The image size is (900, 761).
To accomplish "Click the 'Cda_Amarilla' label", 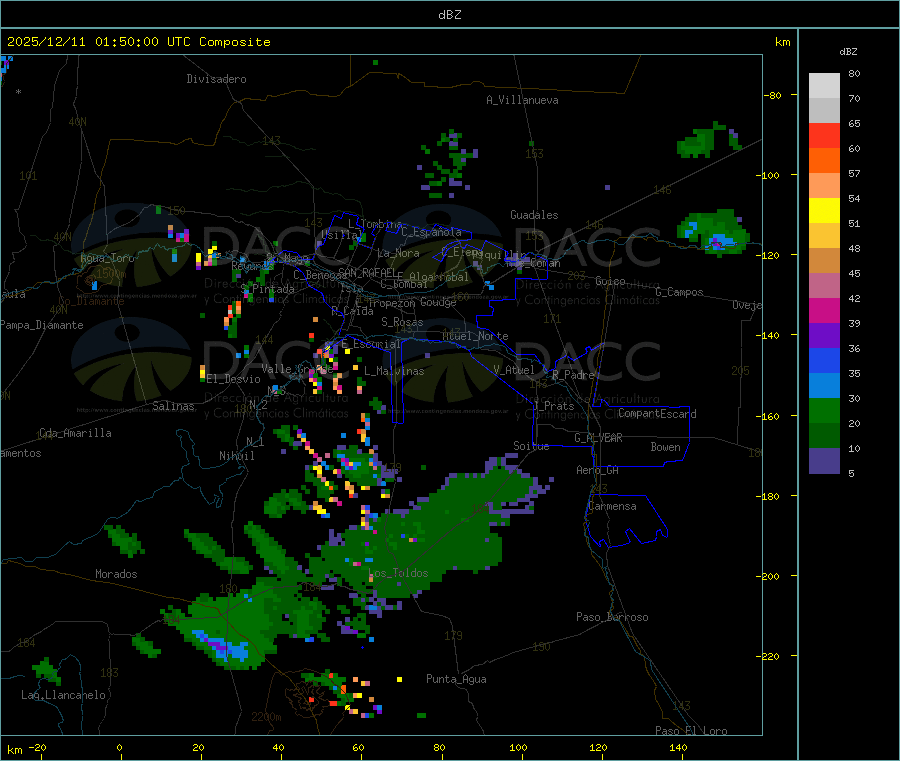I will (x=75, y=433).
